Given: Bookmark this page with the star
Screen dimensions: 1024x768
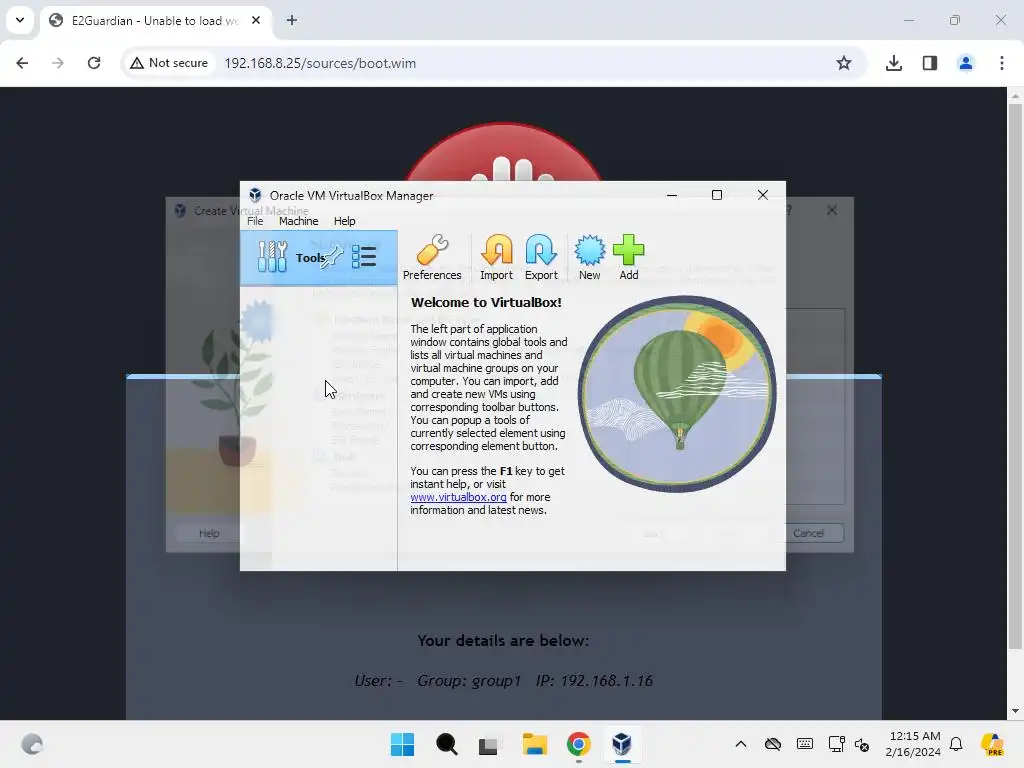Looking at the screenshot, I should 844,63.
